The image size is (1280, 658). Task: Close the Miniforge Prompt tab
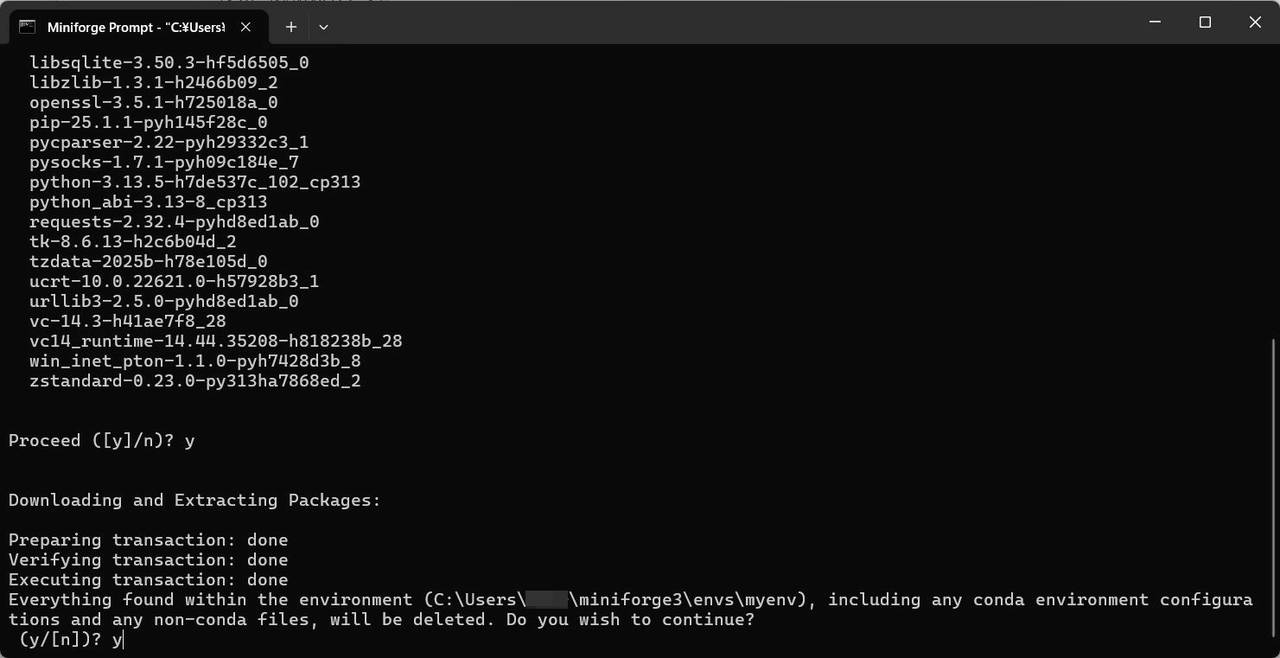tap(246, 27)
